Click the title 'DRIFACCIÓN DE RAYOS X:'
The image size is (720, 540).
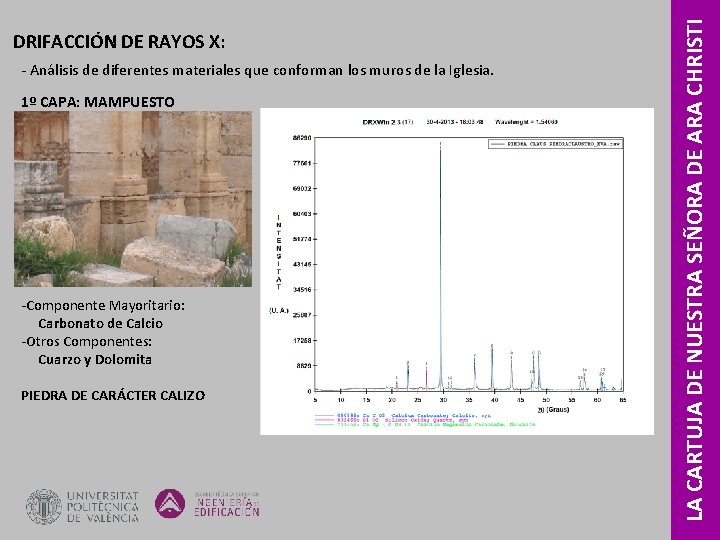(x=119, y=42)
